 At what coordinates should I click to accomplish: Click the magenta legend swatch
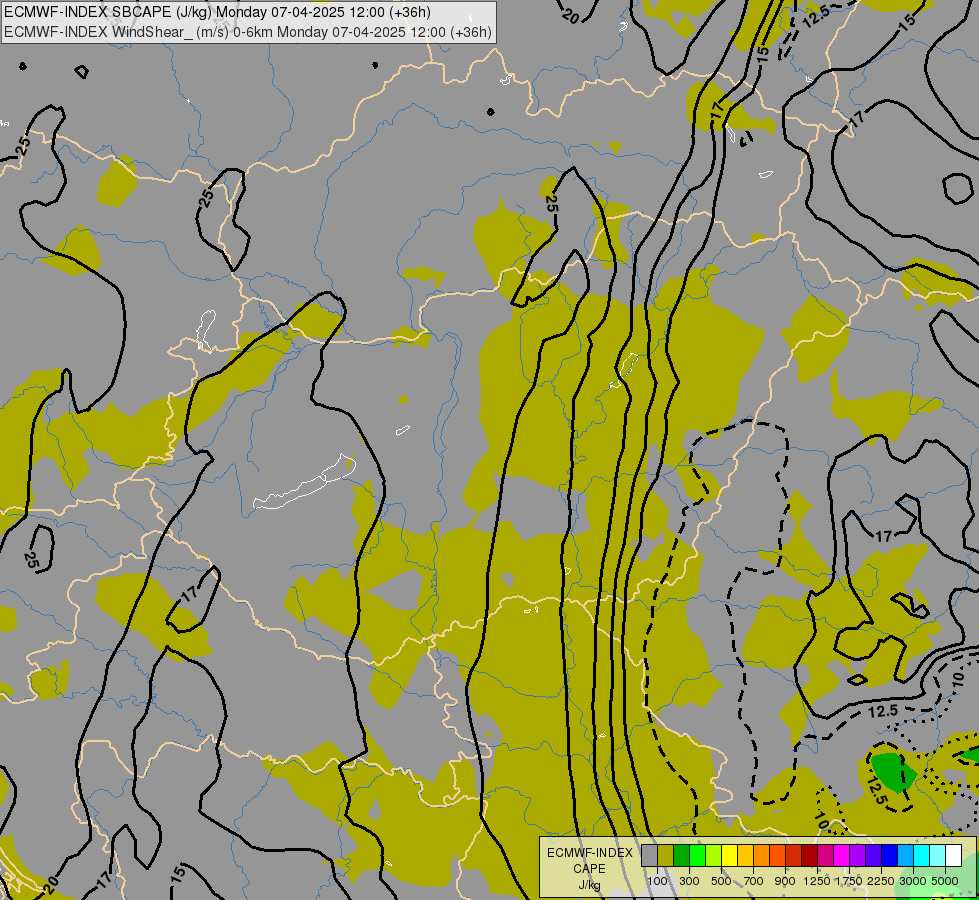(842, 856)
